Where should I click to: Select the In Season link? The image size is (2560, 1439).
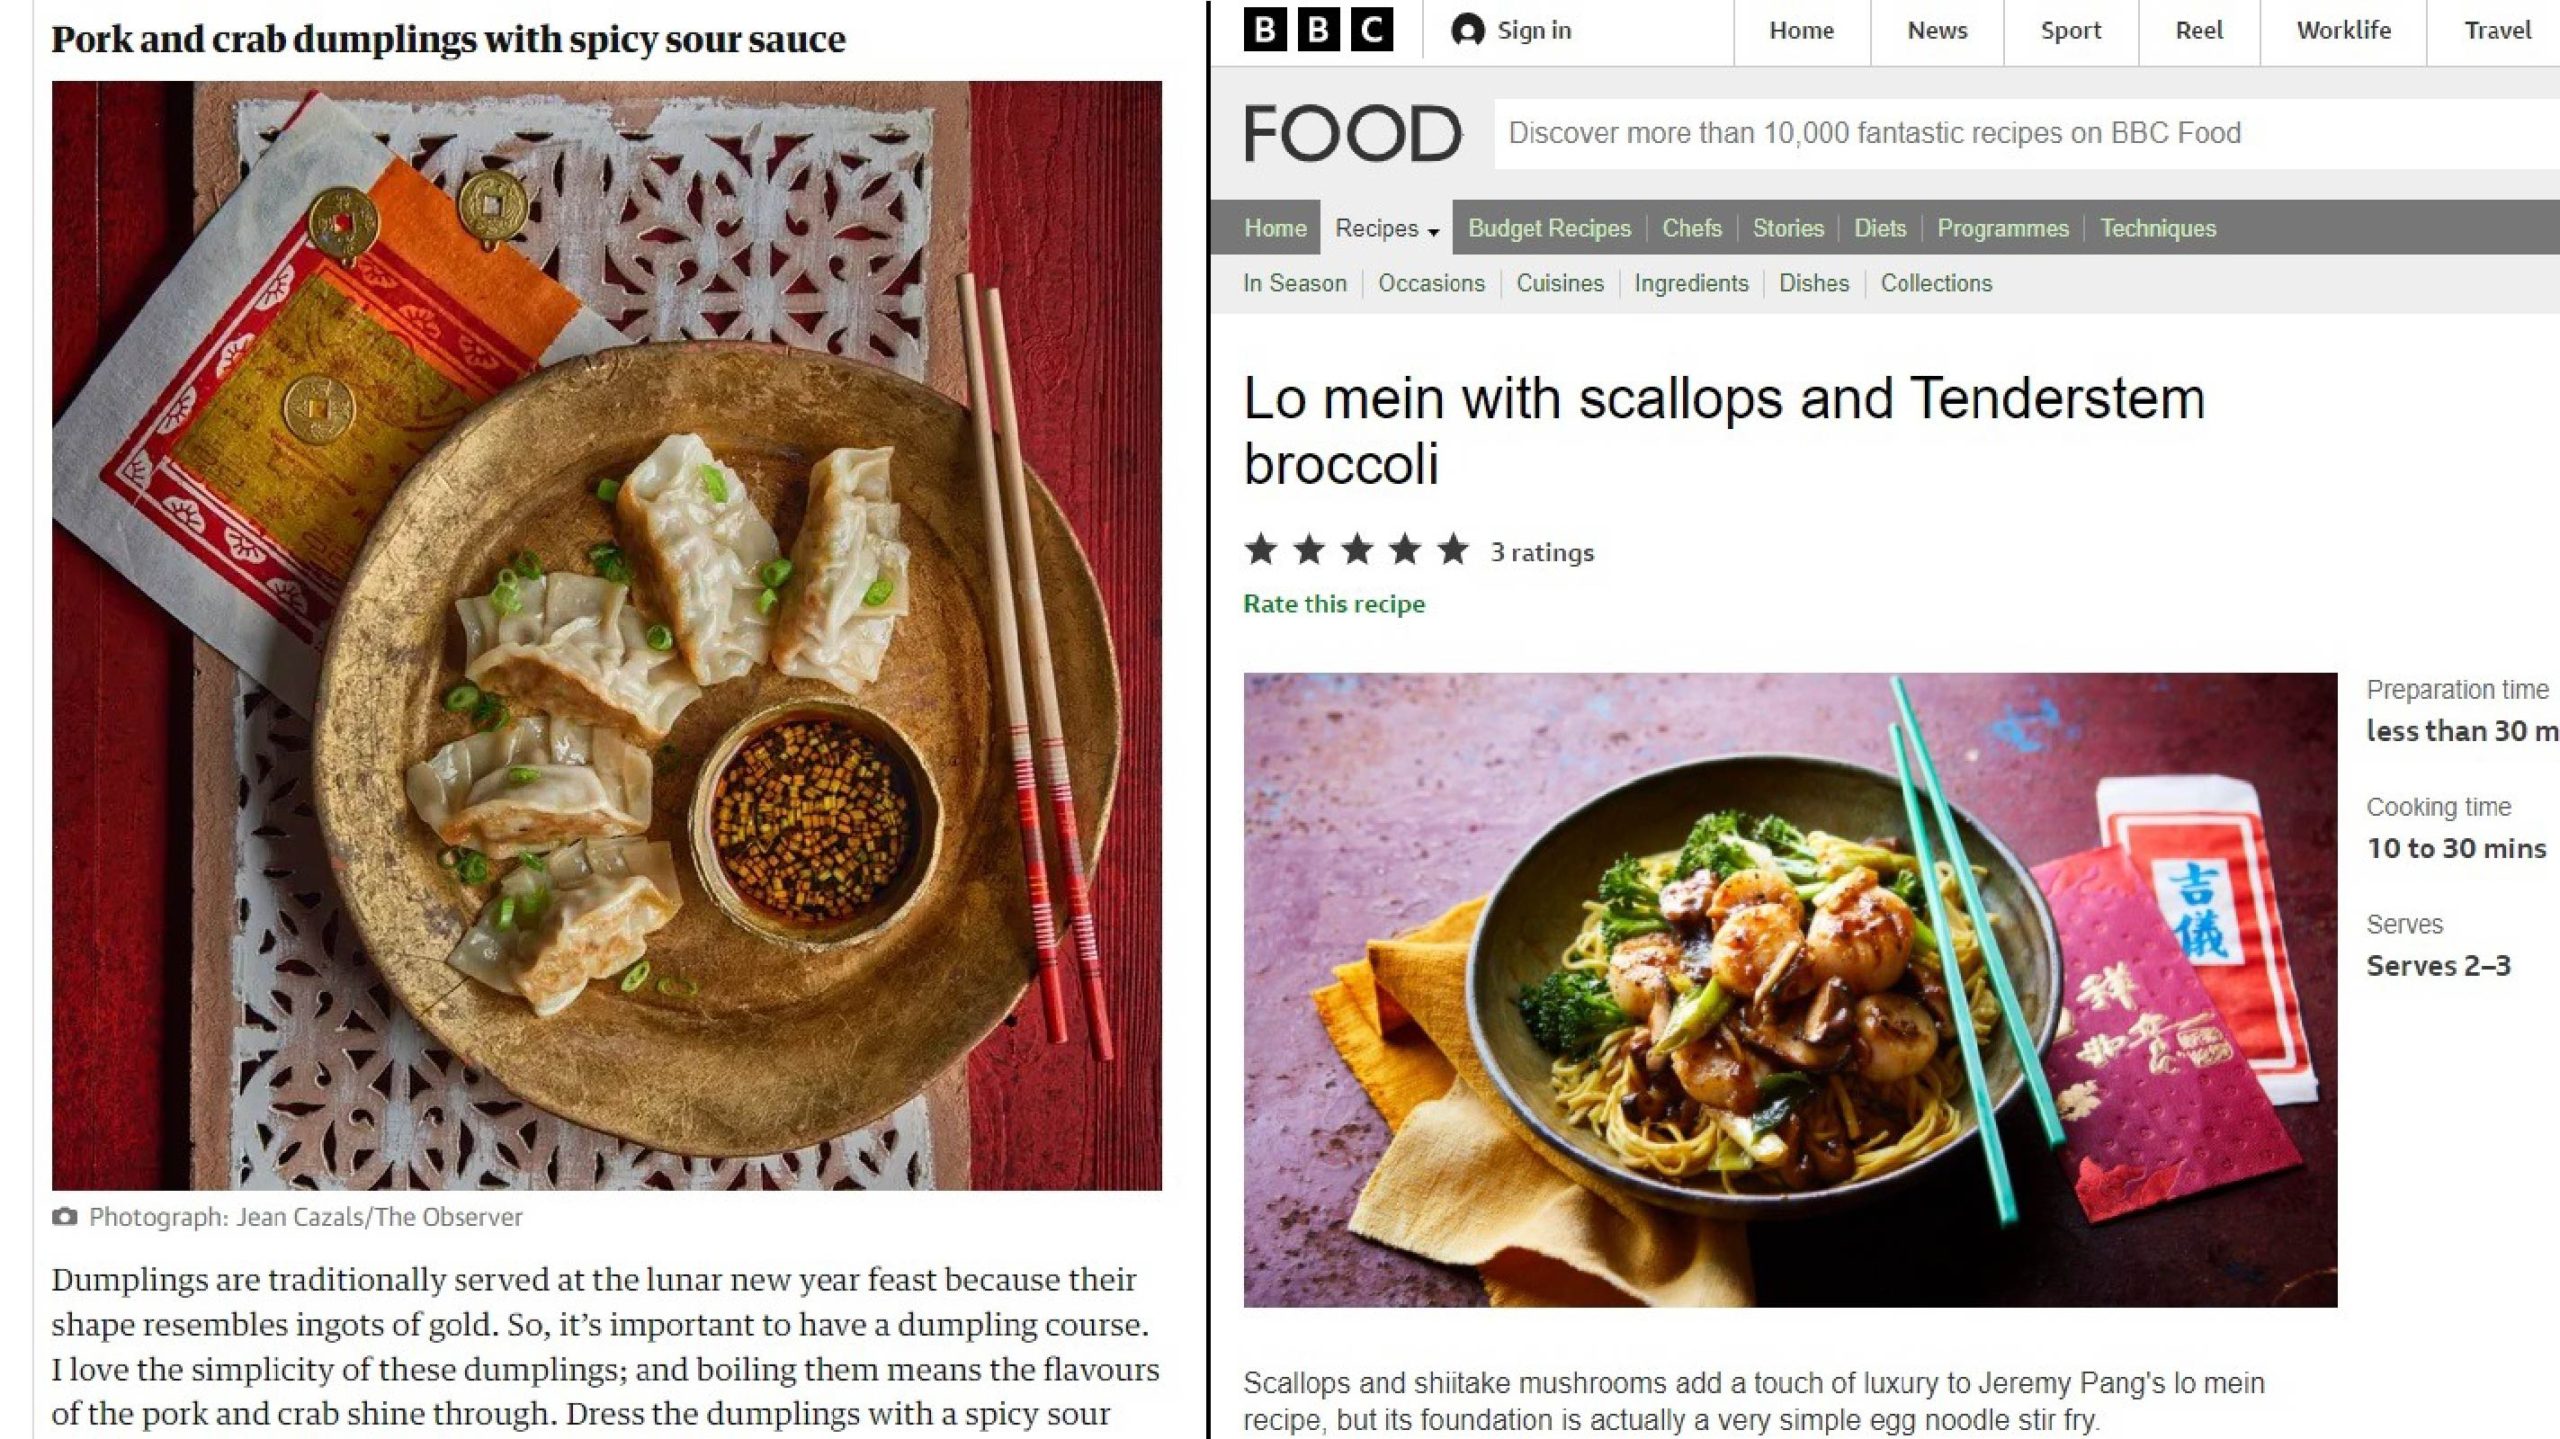tap(1295, 283)
